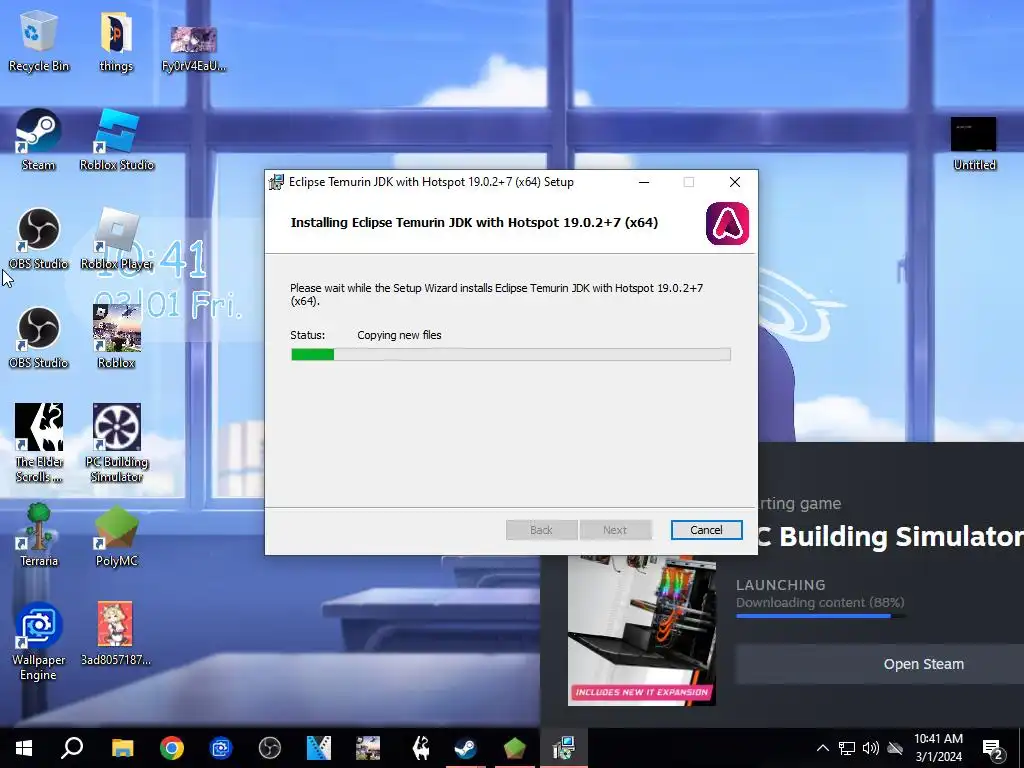Open the Recycle Bin desktop icon

click(39, 42)
